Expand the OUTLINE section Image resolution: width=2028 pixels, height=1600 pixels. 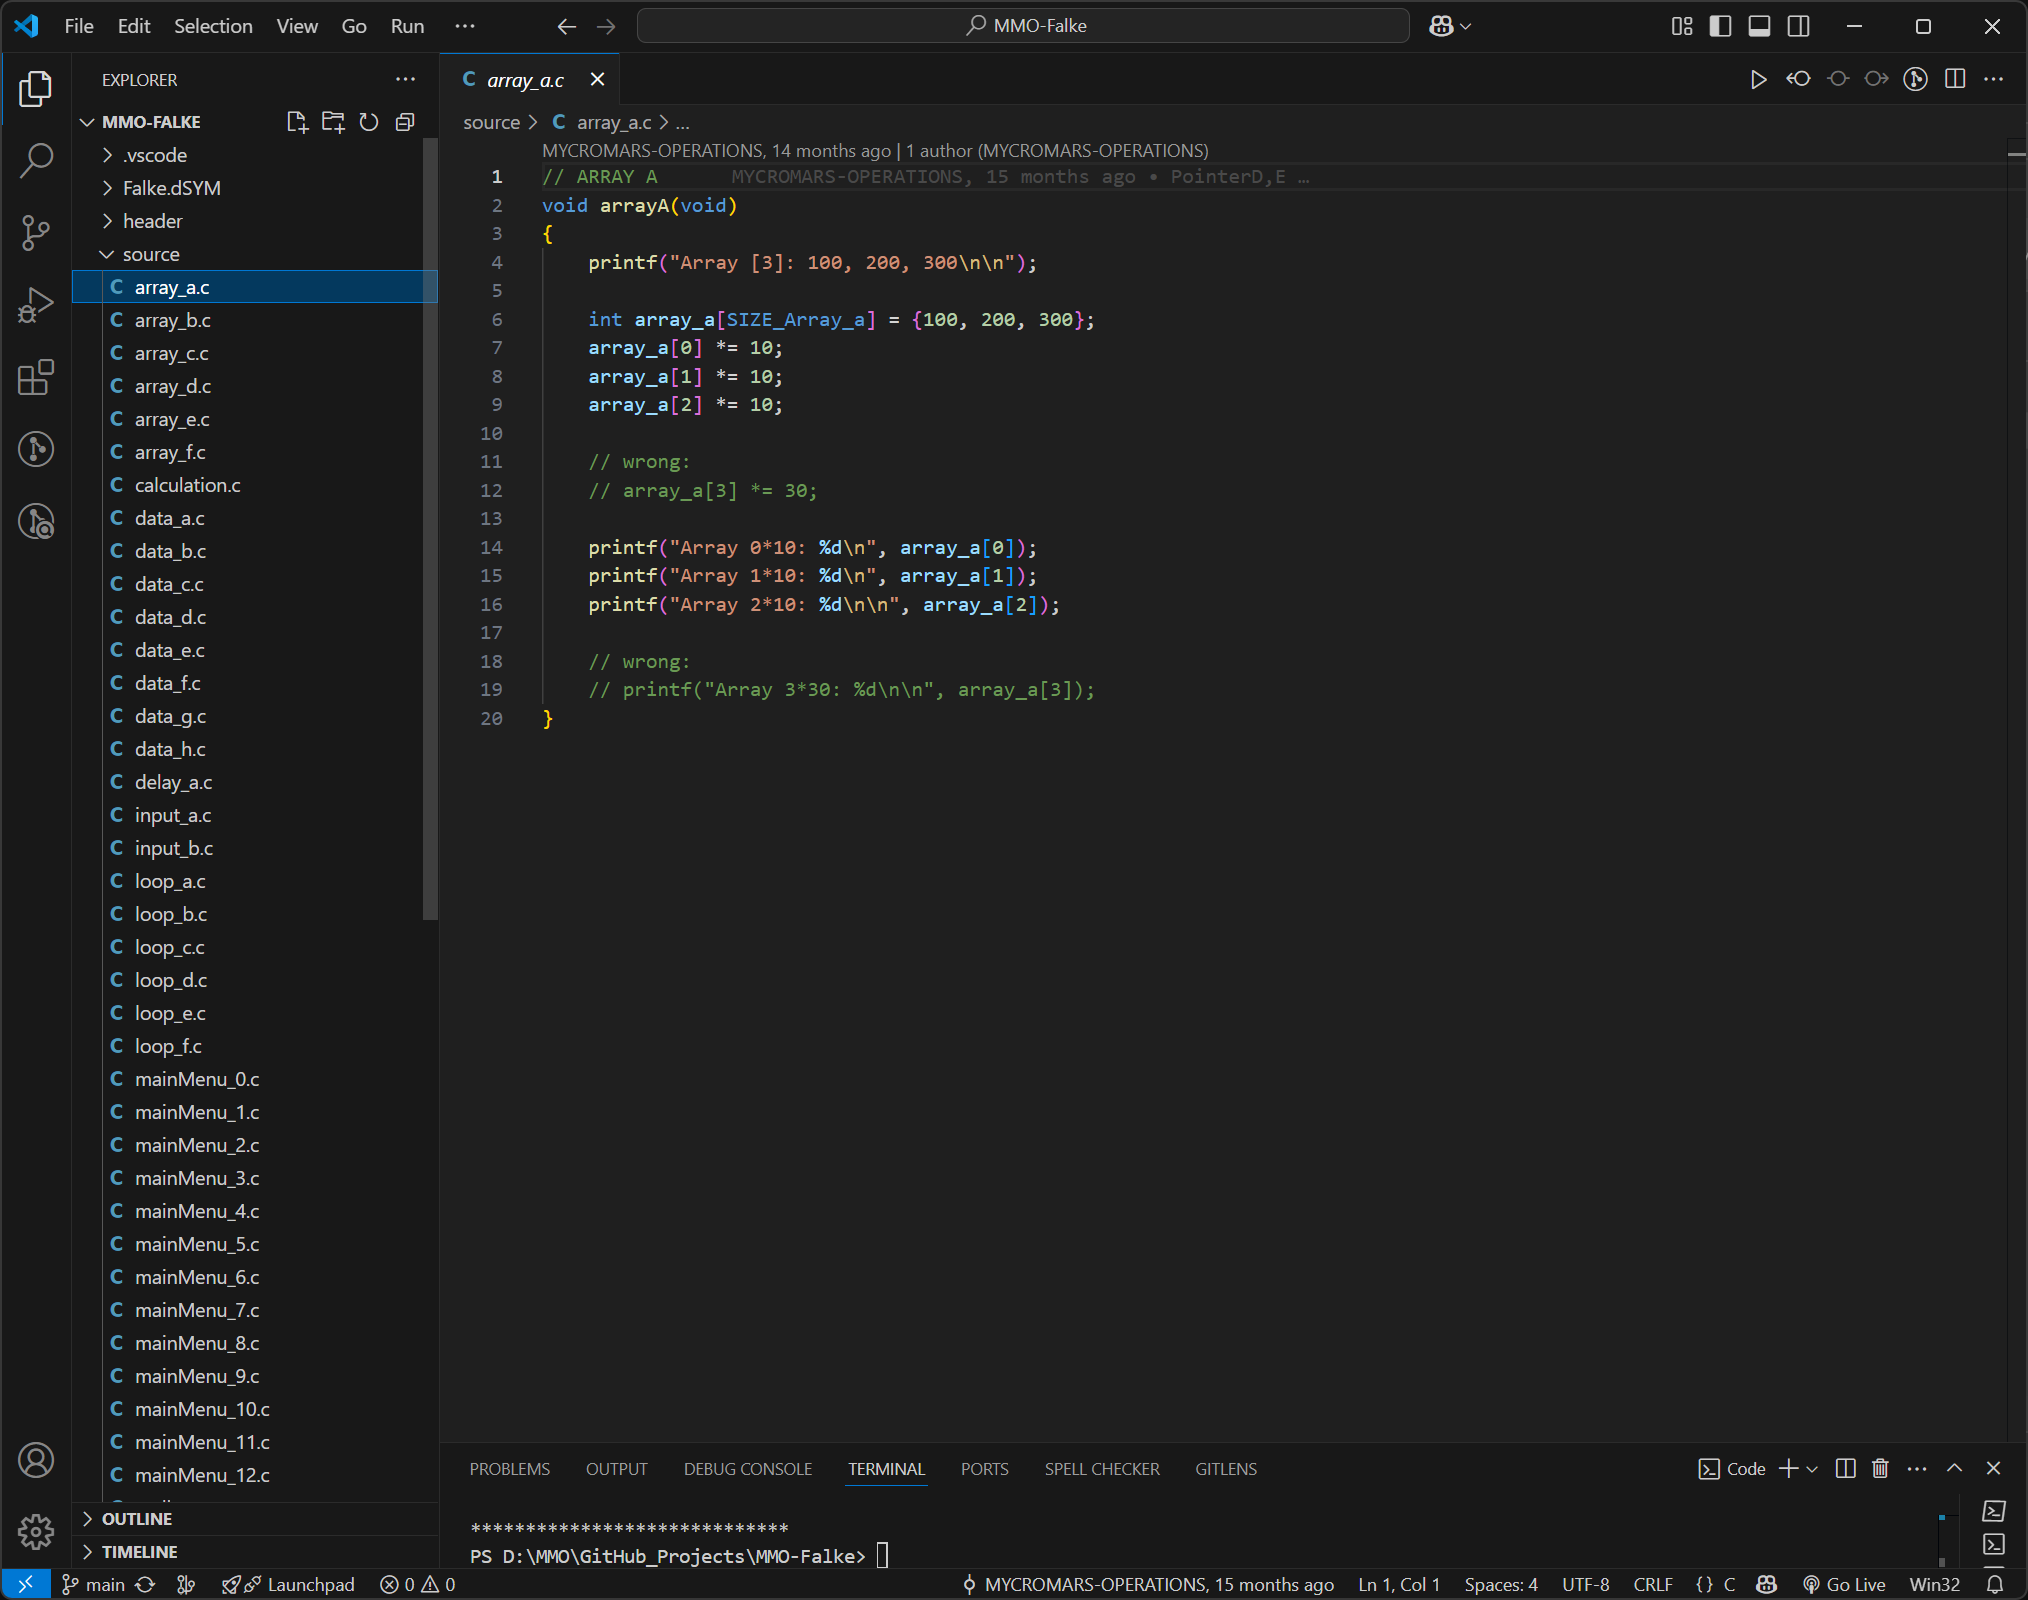(137, 1518)
